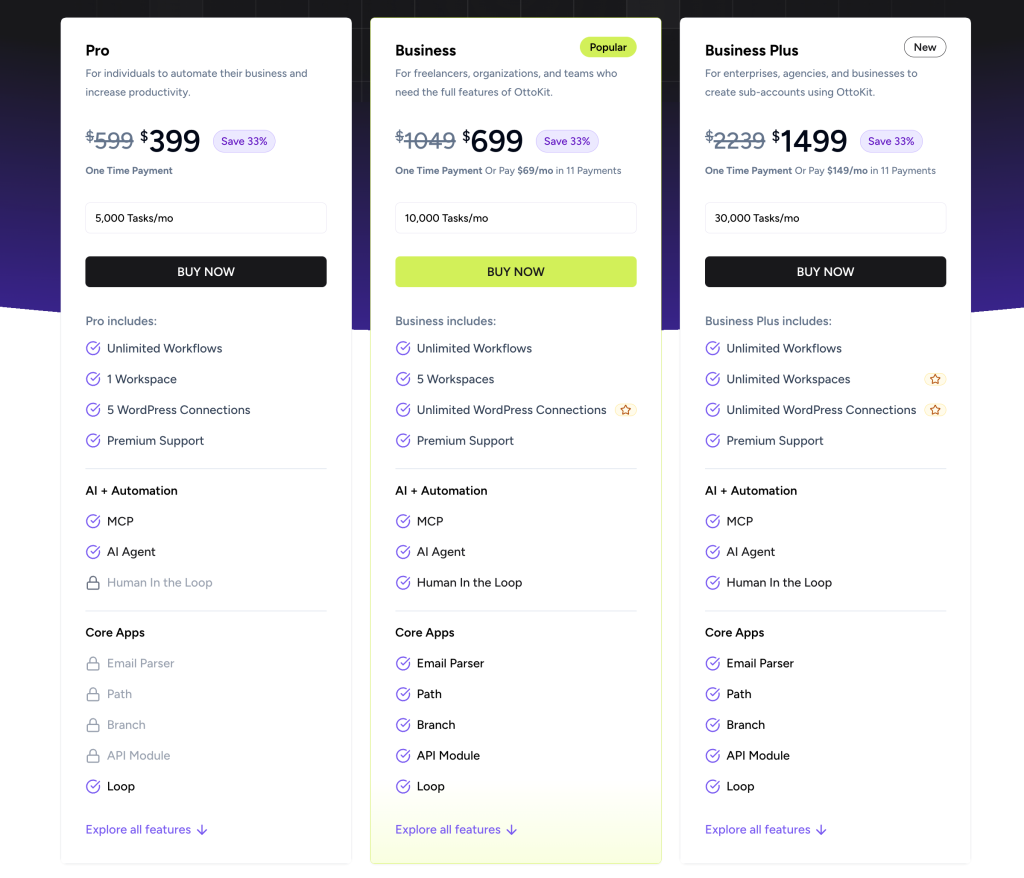Expand Explore all features under Pro plan
This screenshot has width=1024, height=878.
click(146, 829)
